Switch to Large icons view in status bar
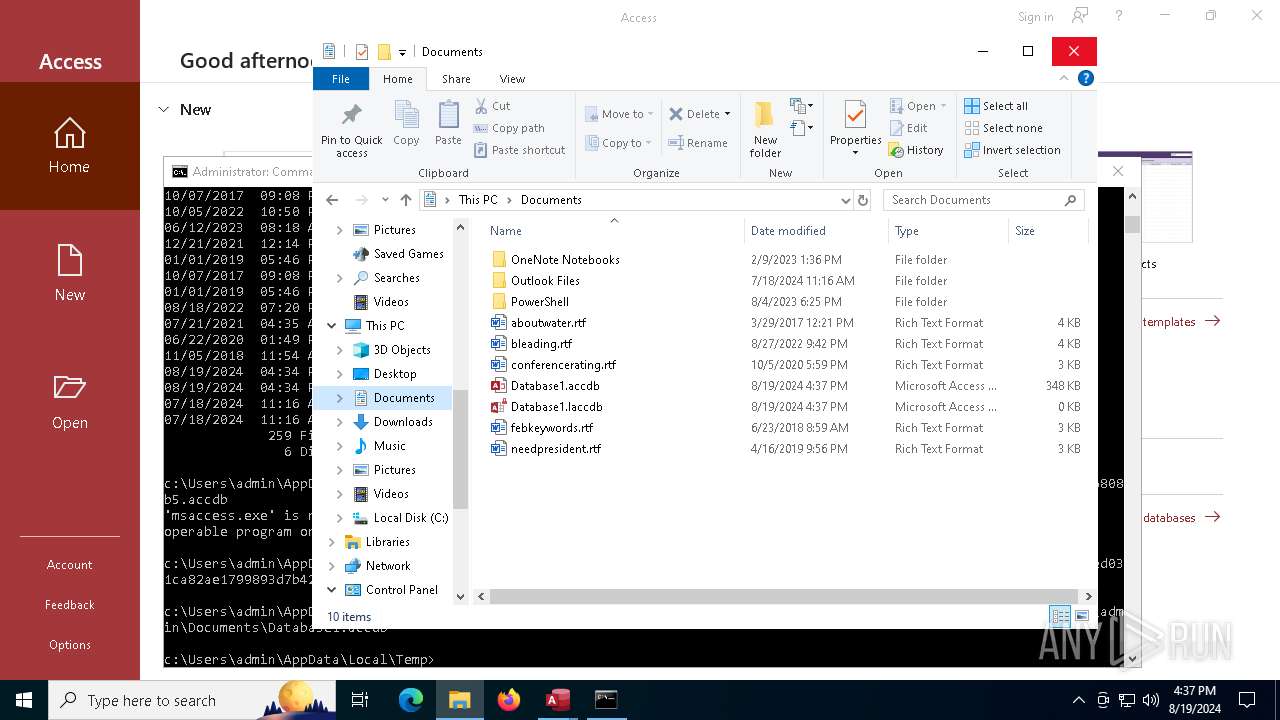This screenshot has width=1280, height=720. [x=1081, y=616]
